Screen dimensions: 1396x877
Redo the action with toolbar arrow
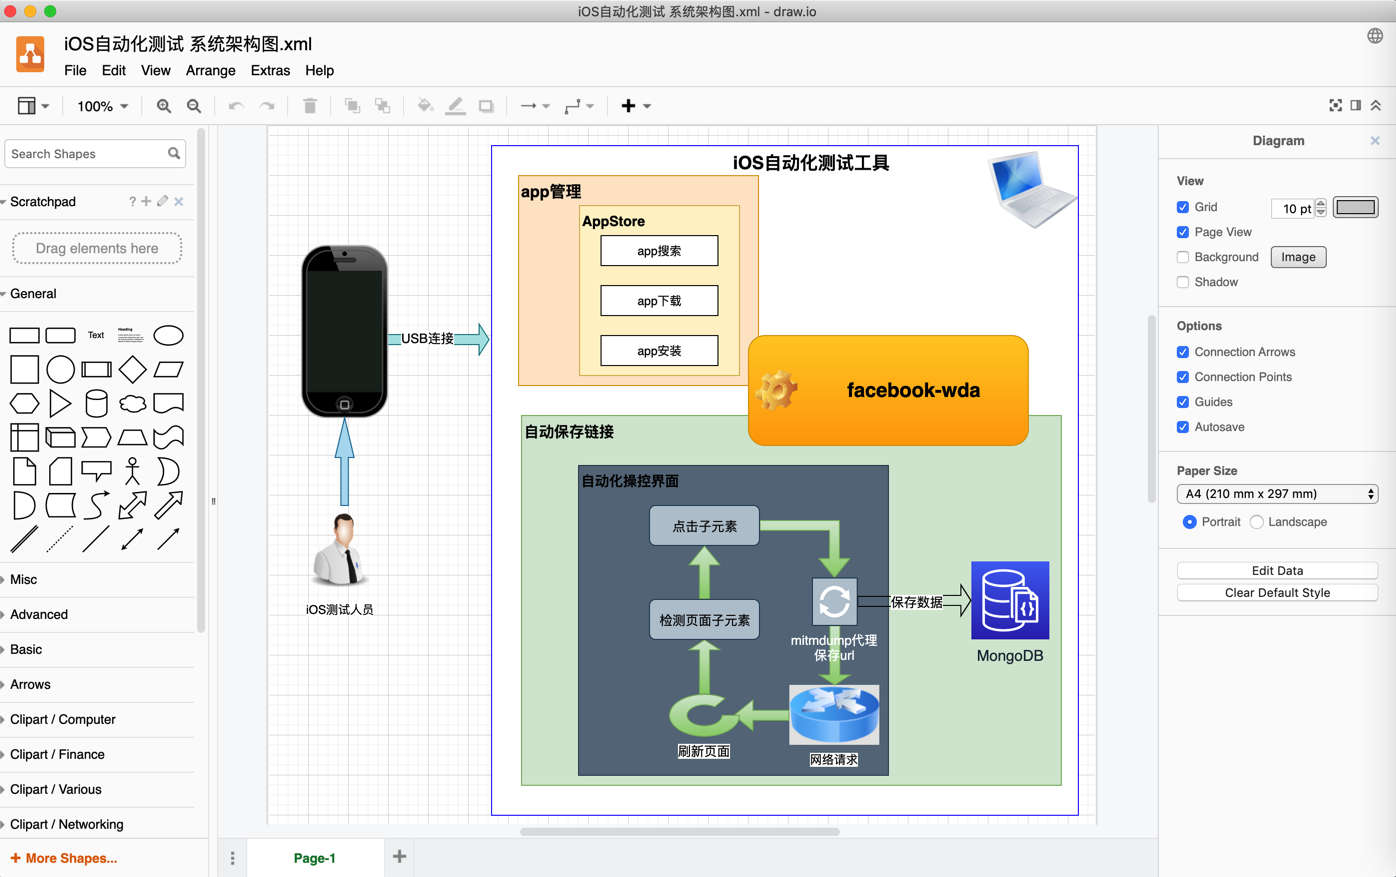tap(267, 106)
